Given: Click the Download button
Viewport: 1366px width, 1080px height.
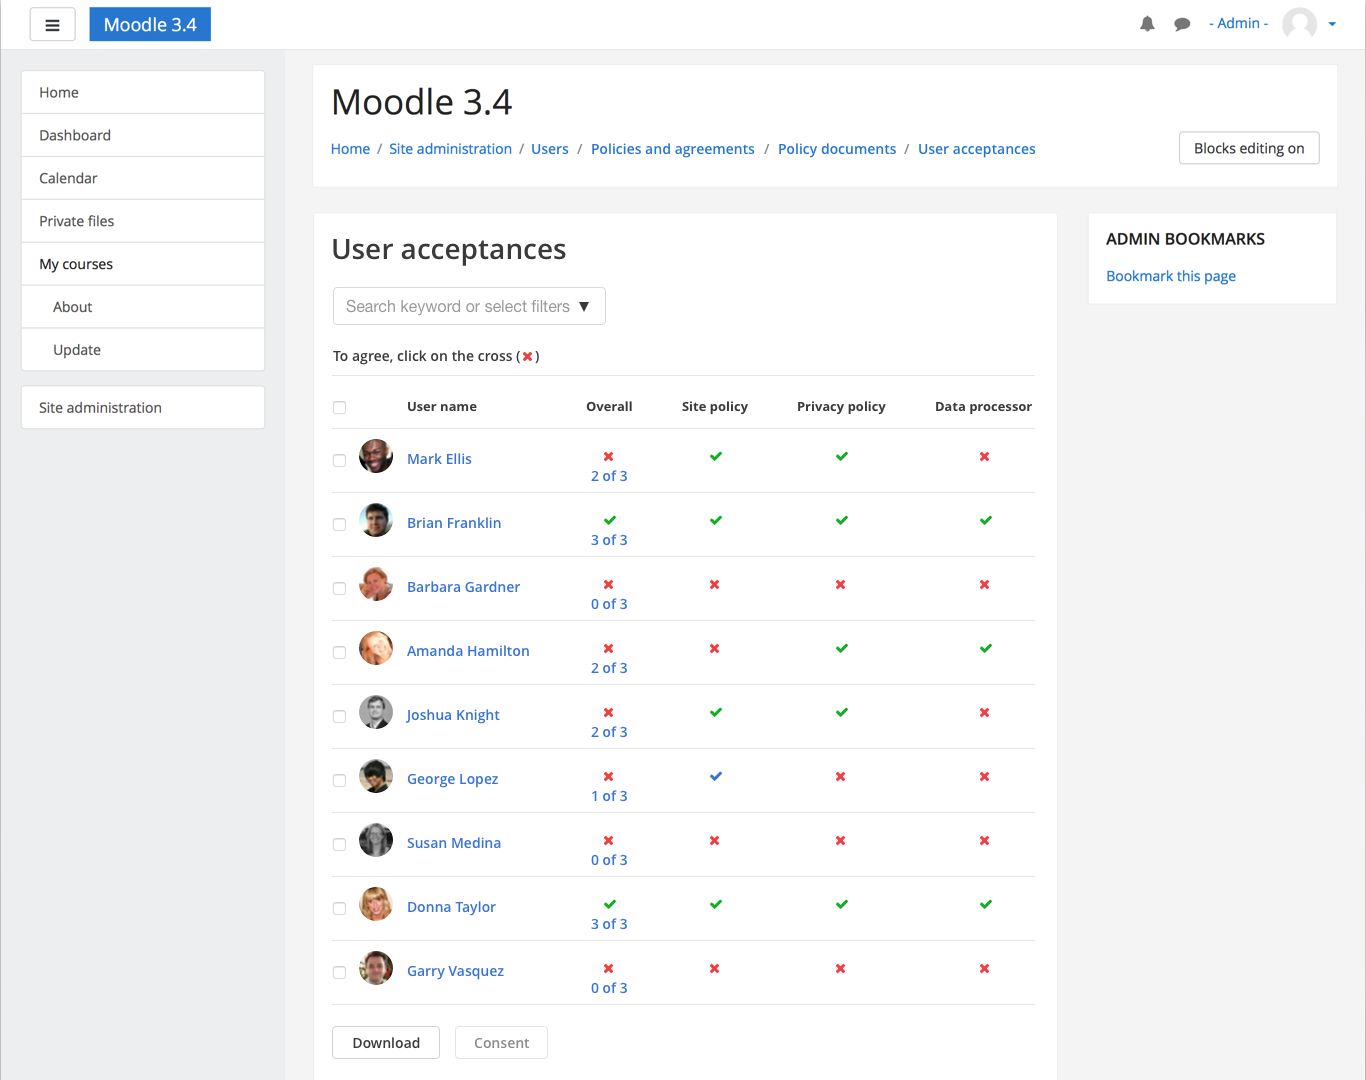Looking at the screenshot, I should tap(386, 1043).
